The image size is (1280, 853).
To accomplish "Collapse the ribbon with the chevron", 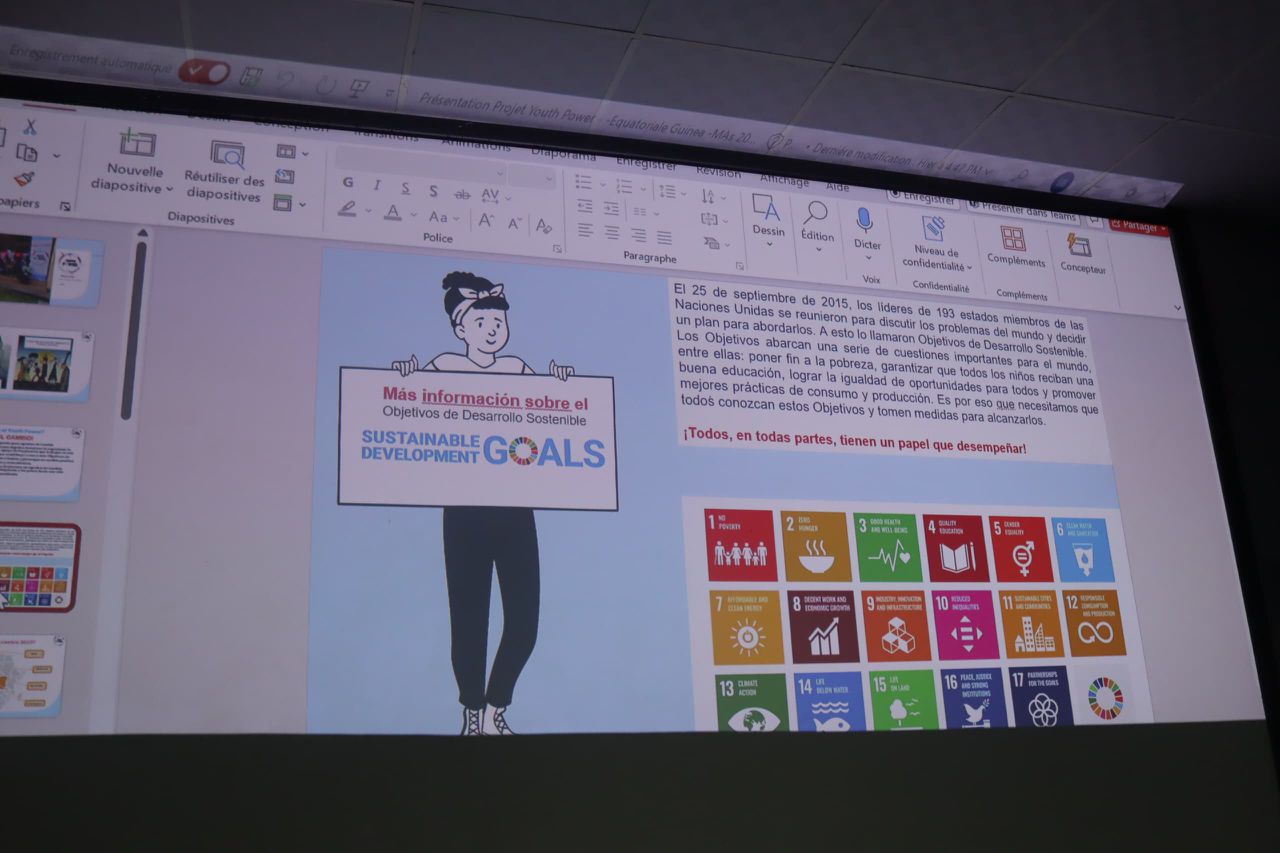I will (x=1177, y=309).
